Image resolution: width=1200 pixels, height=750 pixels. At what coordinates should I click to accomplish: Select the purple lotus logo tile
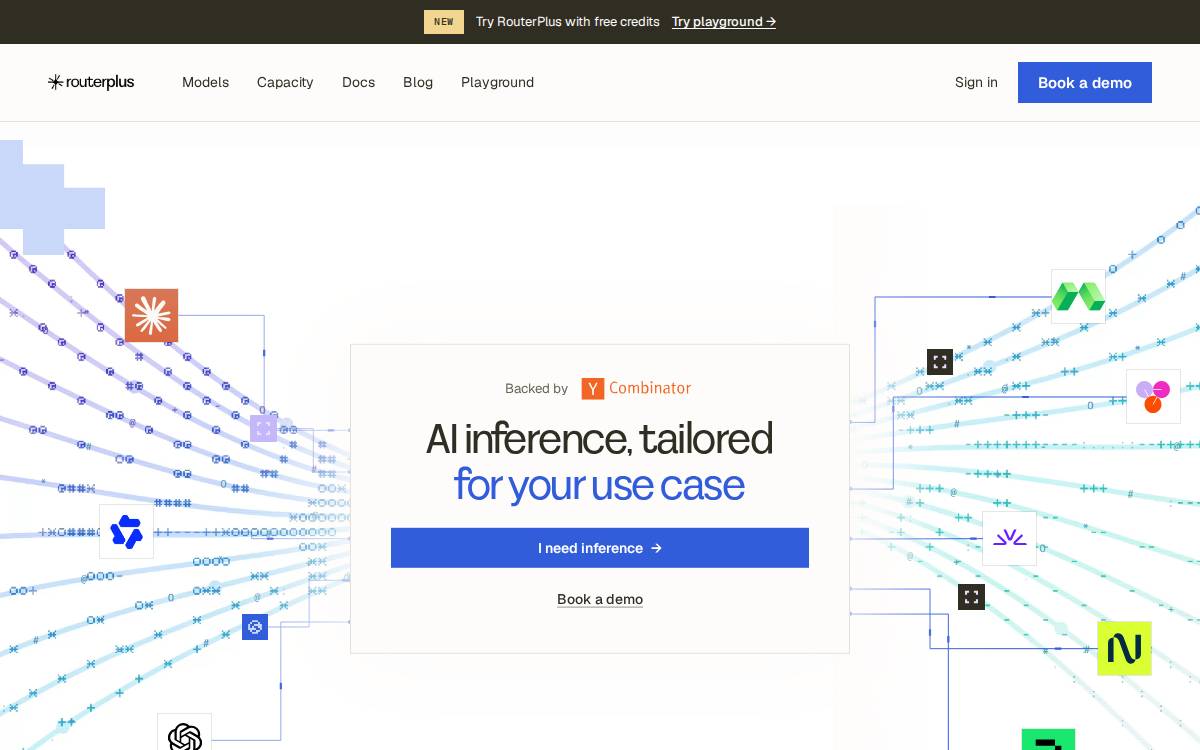point(1009,538)
